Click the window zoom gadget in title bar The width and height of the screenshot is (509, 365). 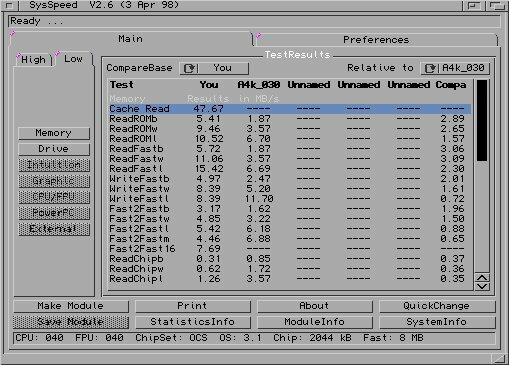pyautogui.click(x=473, y=5)
